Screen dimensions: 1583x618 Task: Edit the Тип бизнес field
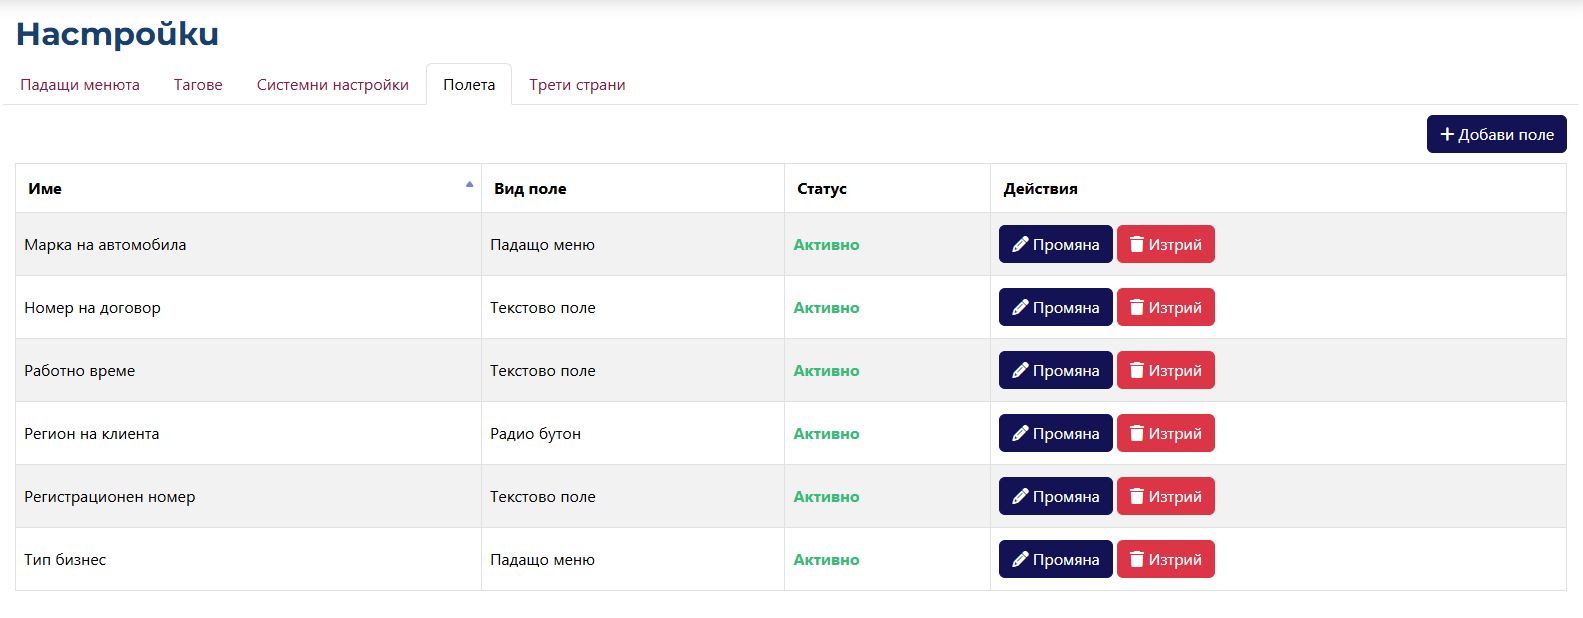pyautogui.click(x=1055, y=559)
